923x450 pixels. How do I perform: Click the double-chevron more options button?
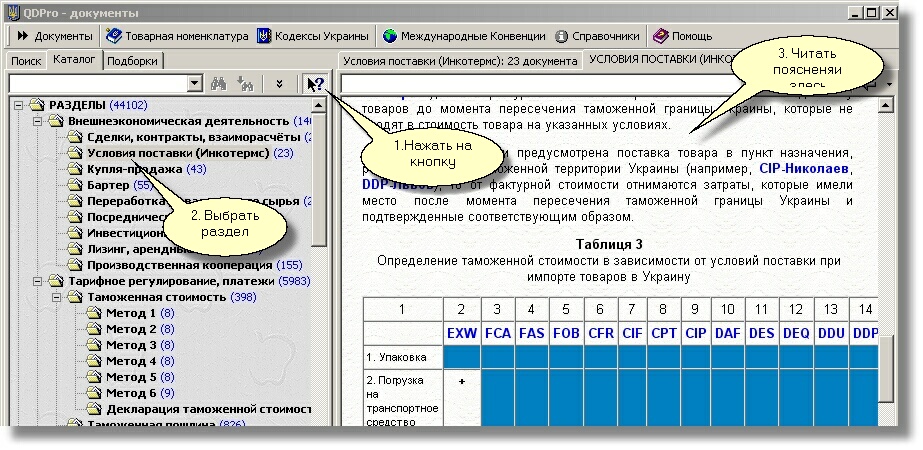point(279,84)
